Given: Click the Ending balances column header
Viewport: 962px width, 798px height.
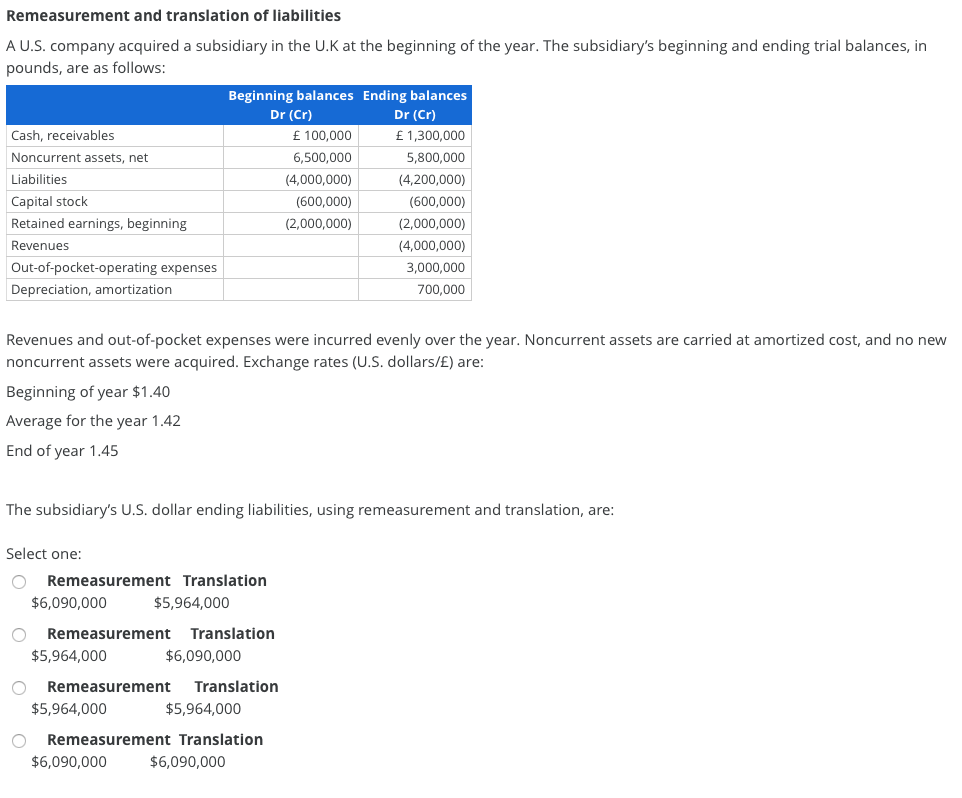Looking at the screenshot, I should (414, 95).
